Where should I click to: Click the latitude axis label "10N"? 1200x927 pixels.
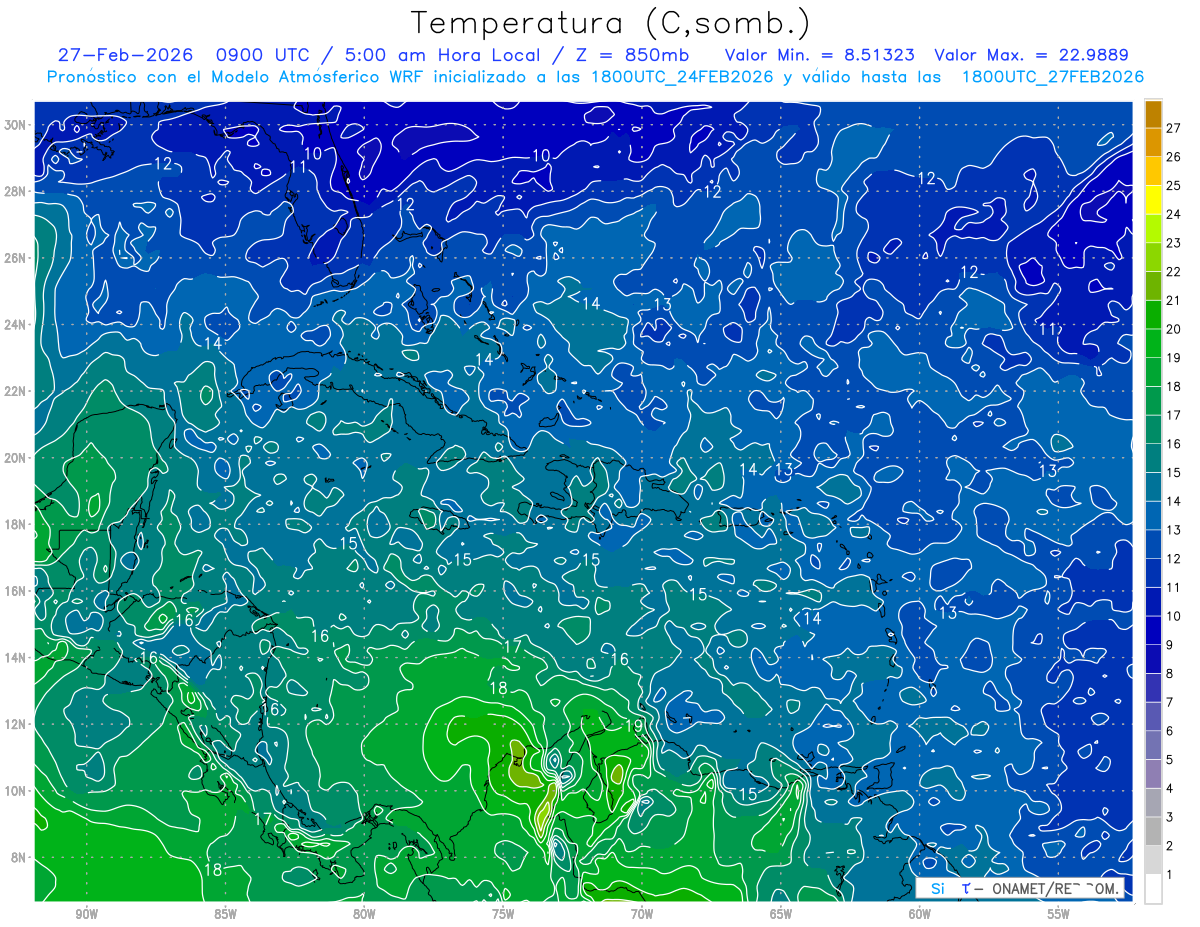point(15,791)
